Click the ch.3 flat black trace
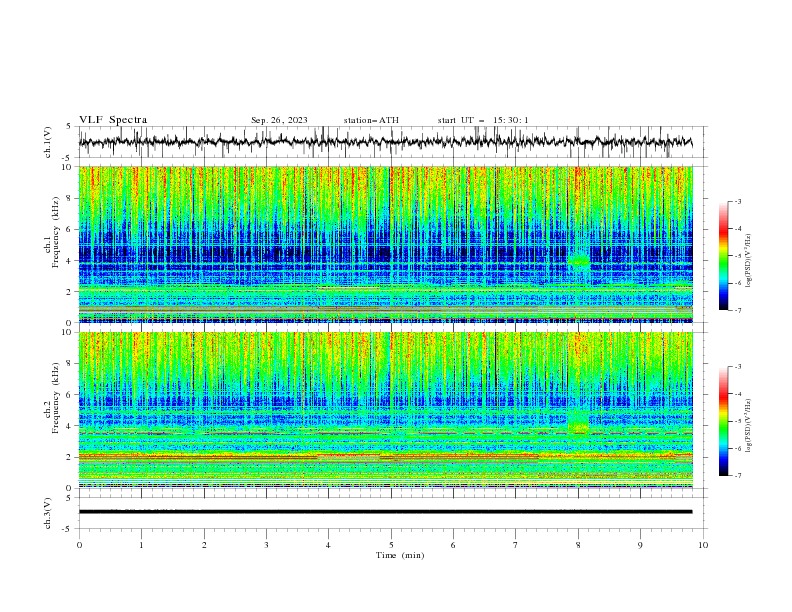The height and width of the screenshot is (612, 792). (x=385, y=512)
